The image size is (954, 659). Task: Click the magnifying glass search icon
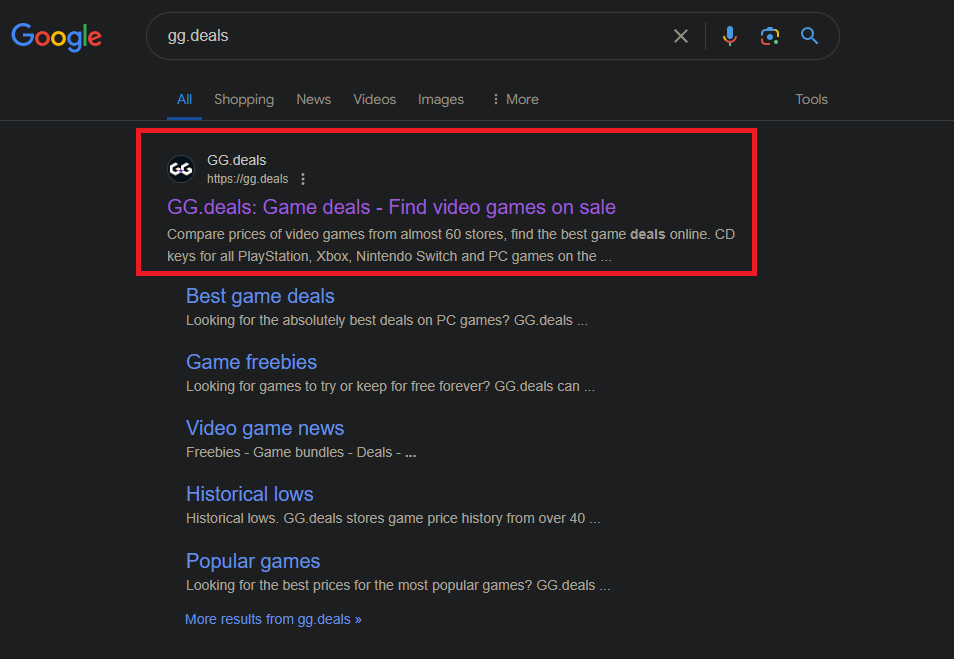click(x=809, y=36)
